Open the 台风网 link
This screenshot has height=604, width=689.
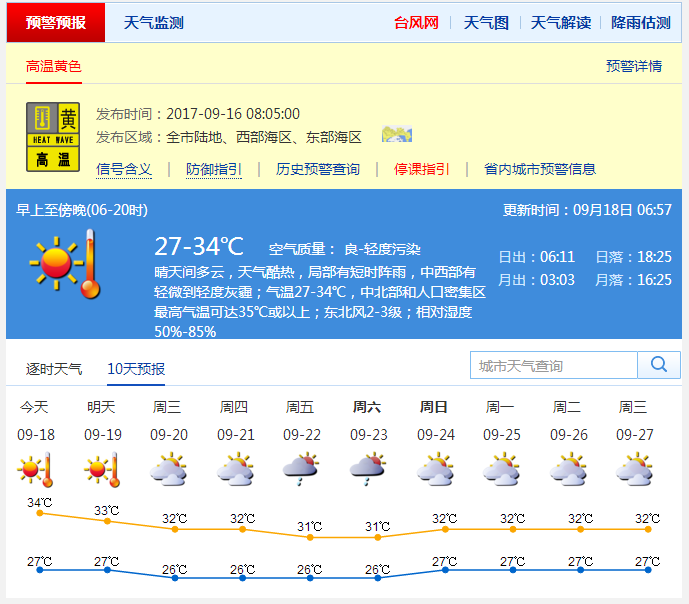pyautogui.click(x=416, y=22)
